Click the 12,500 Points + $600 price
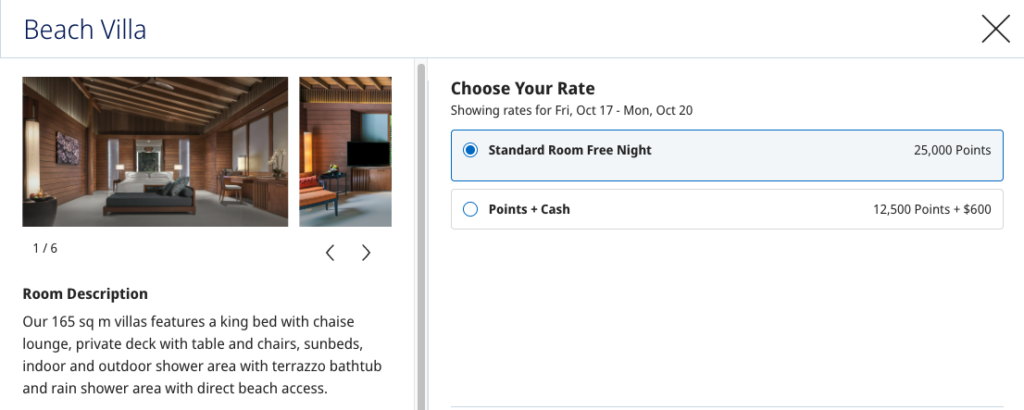Screen dimensions: 1024x410 tap(932, 210)
